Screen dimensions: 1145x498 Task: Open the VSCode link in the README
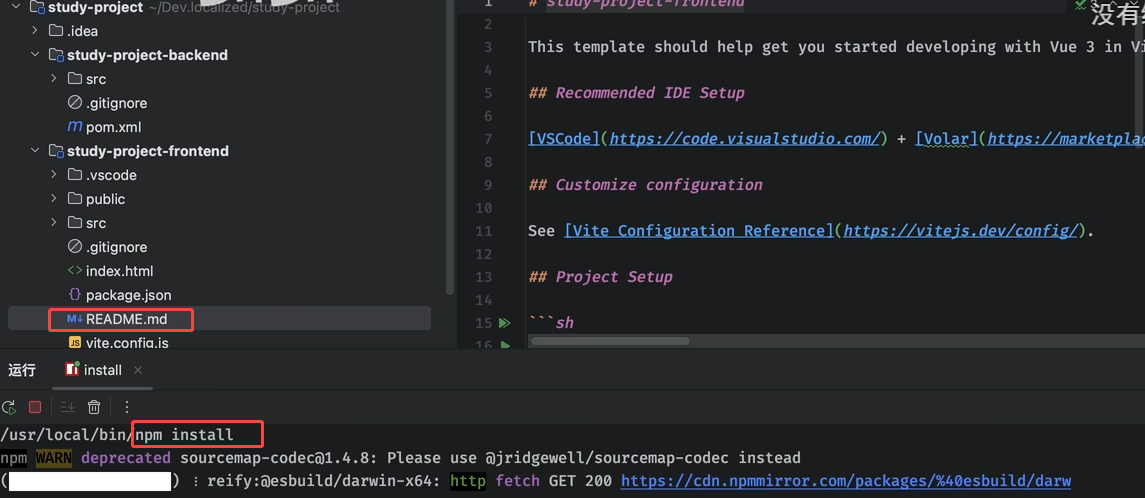563,139
